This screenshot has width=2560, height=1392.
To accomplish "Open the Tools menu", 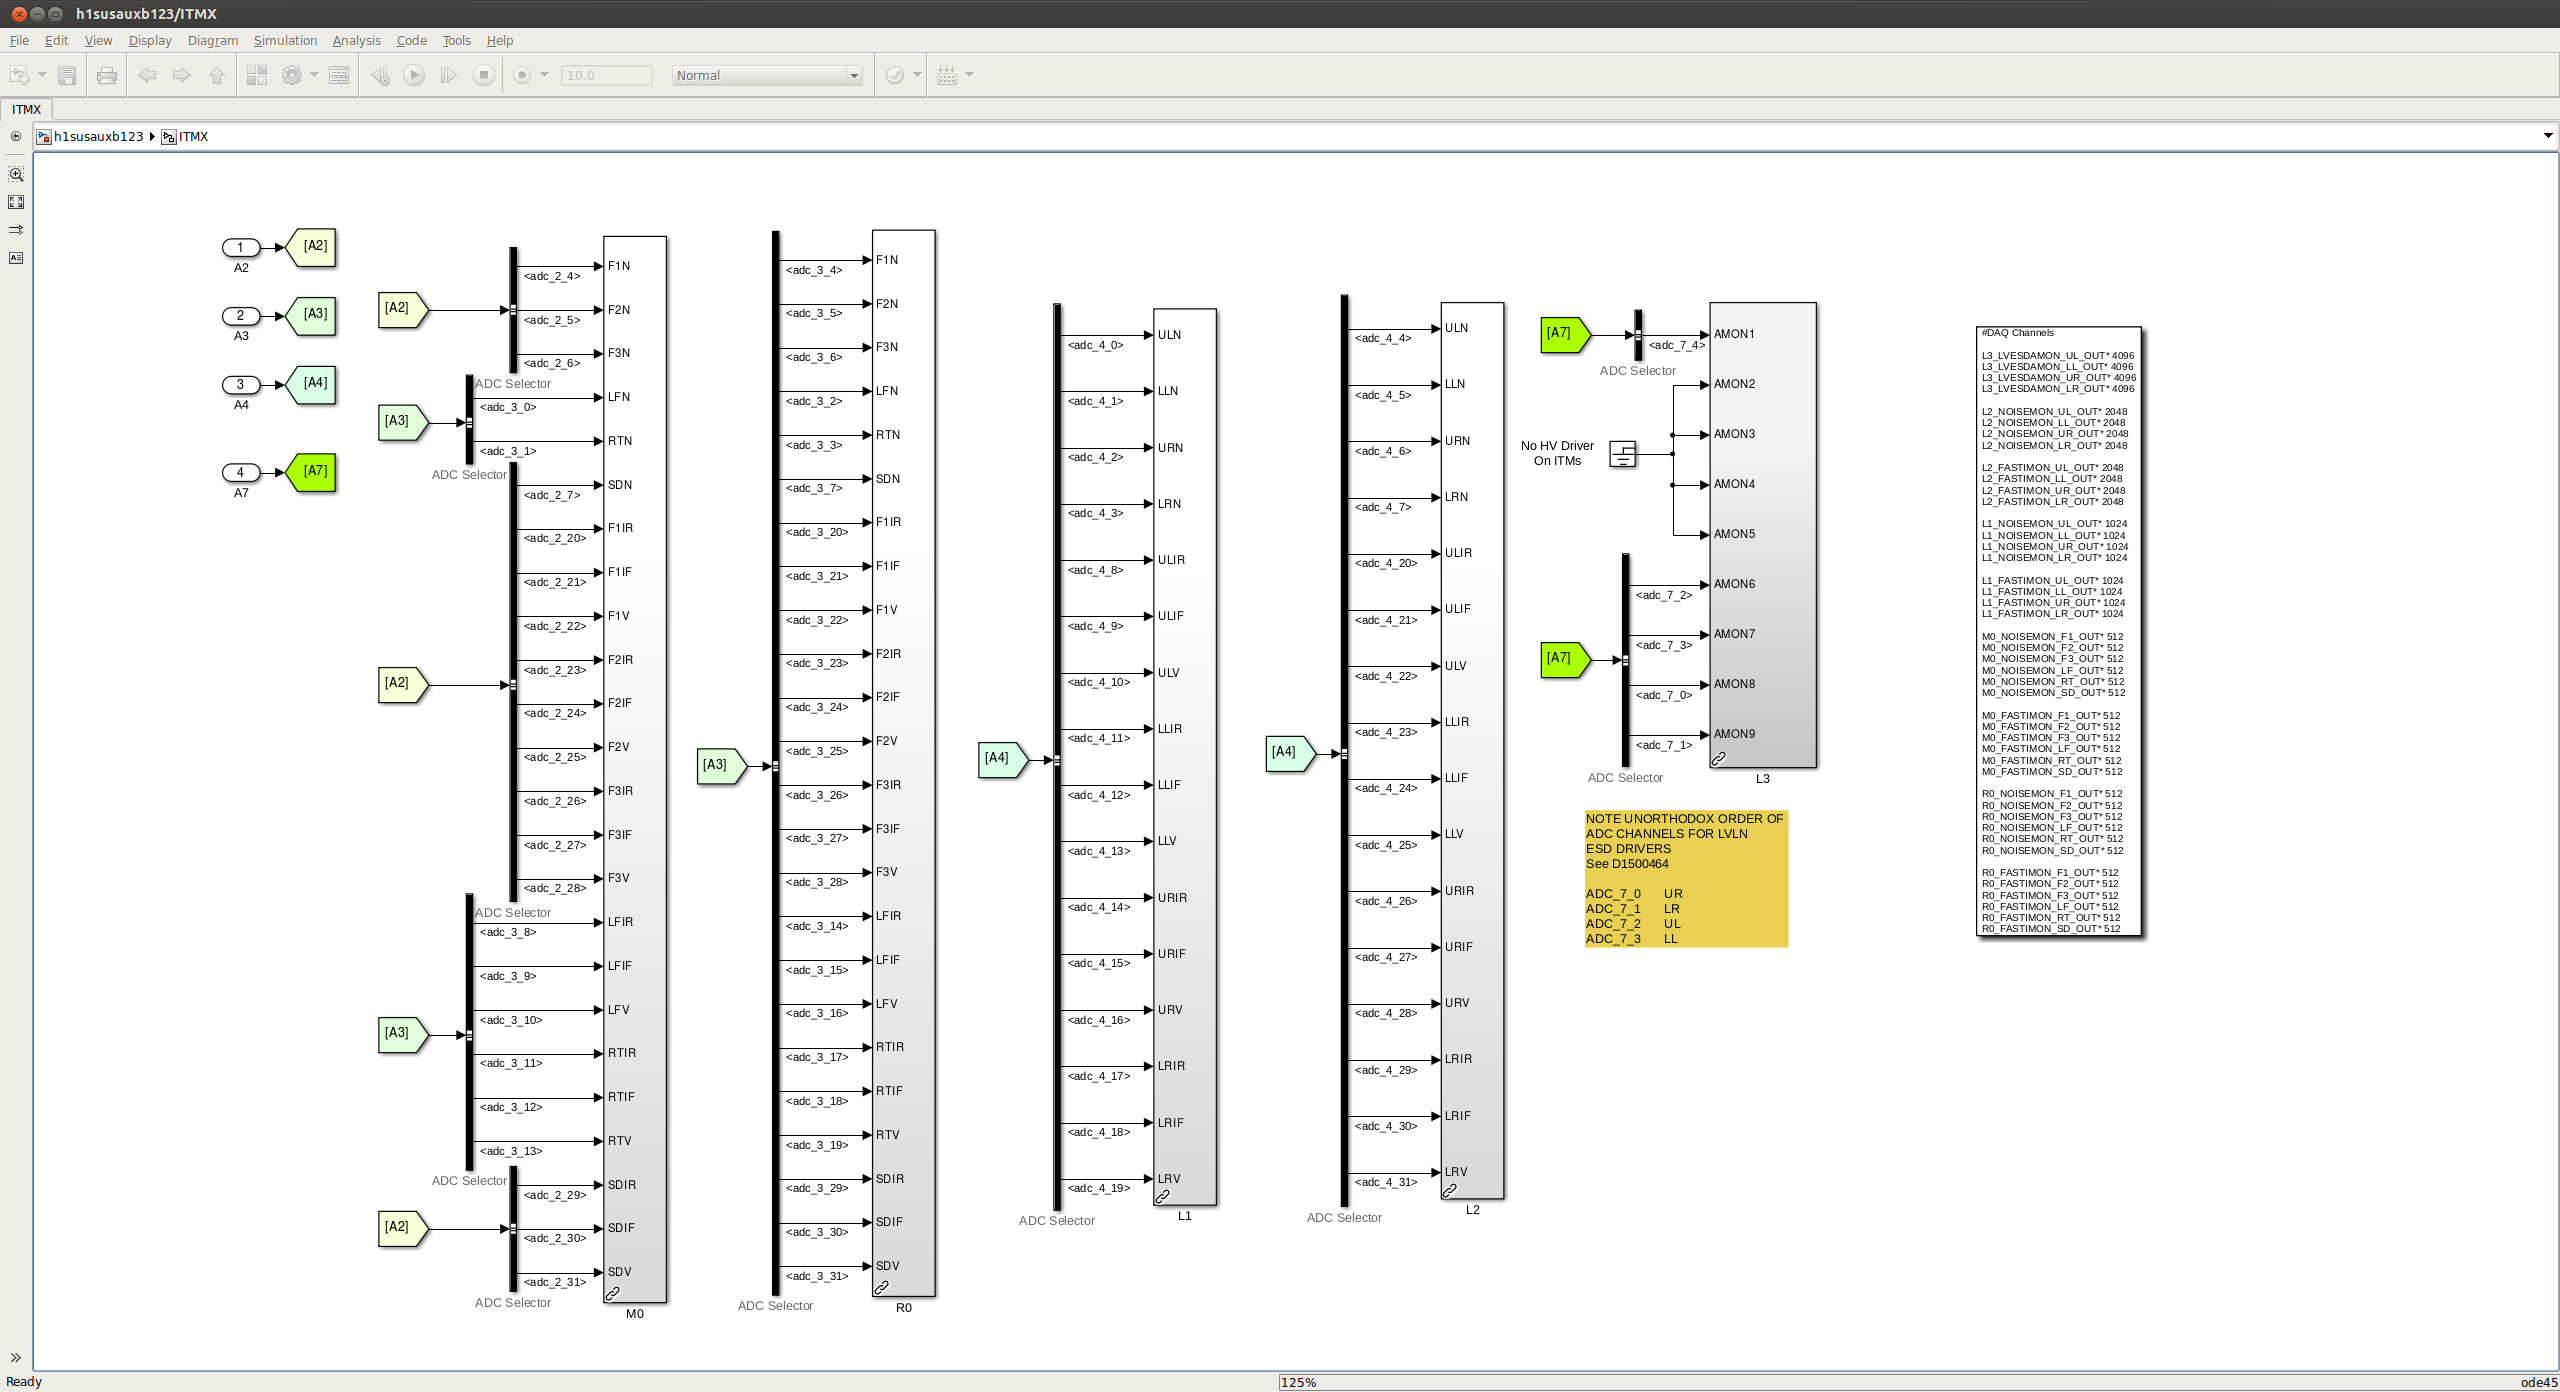I will pos(456,40).
